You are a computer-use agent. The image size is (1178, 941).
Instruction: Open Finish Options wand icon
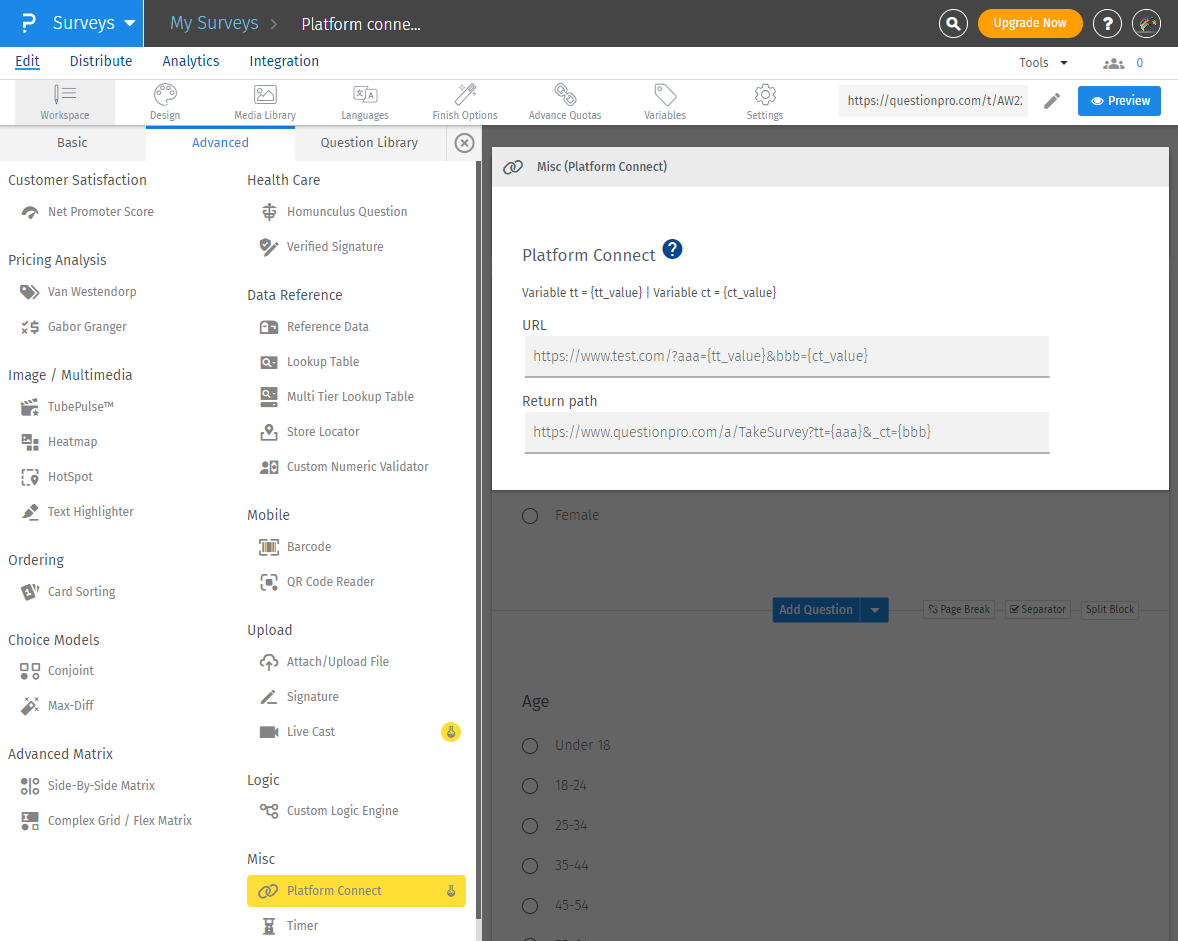465,95
